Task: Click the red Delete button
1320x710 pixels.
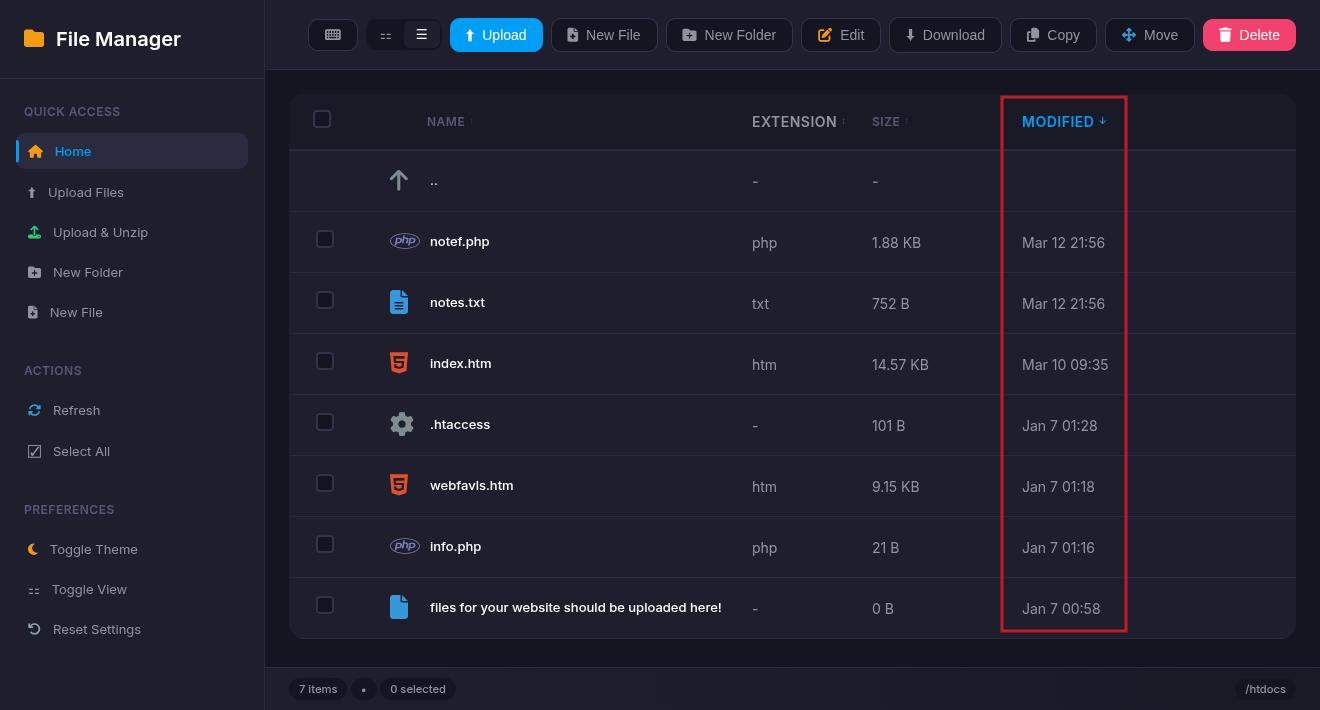Action: [x=1249, y=35]
